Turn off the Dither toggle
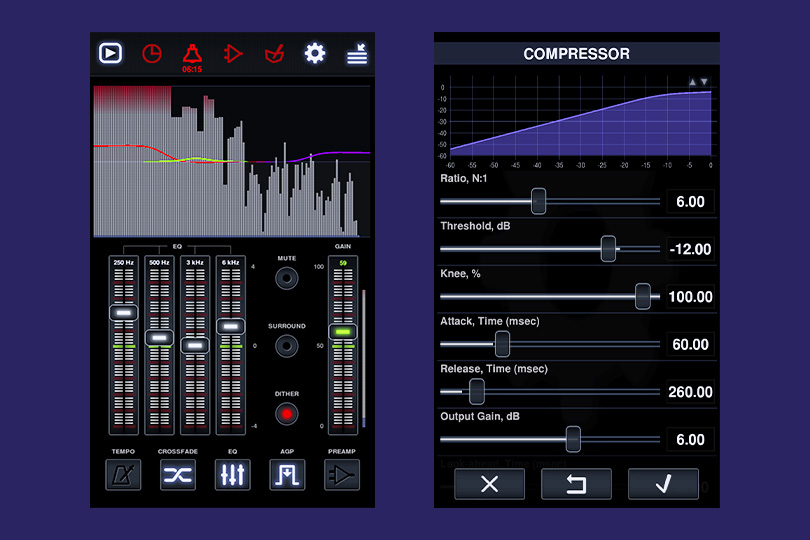810x540 pixels. [x=287, y=413]
